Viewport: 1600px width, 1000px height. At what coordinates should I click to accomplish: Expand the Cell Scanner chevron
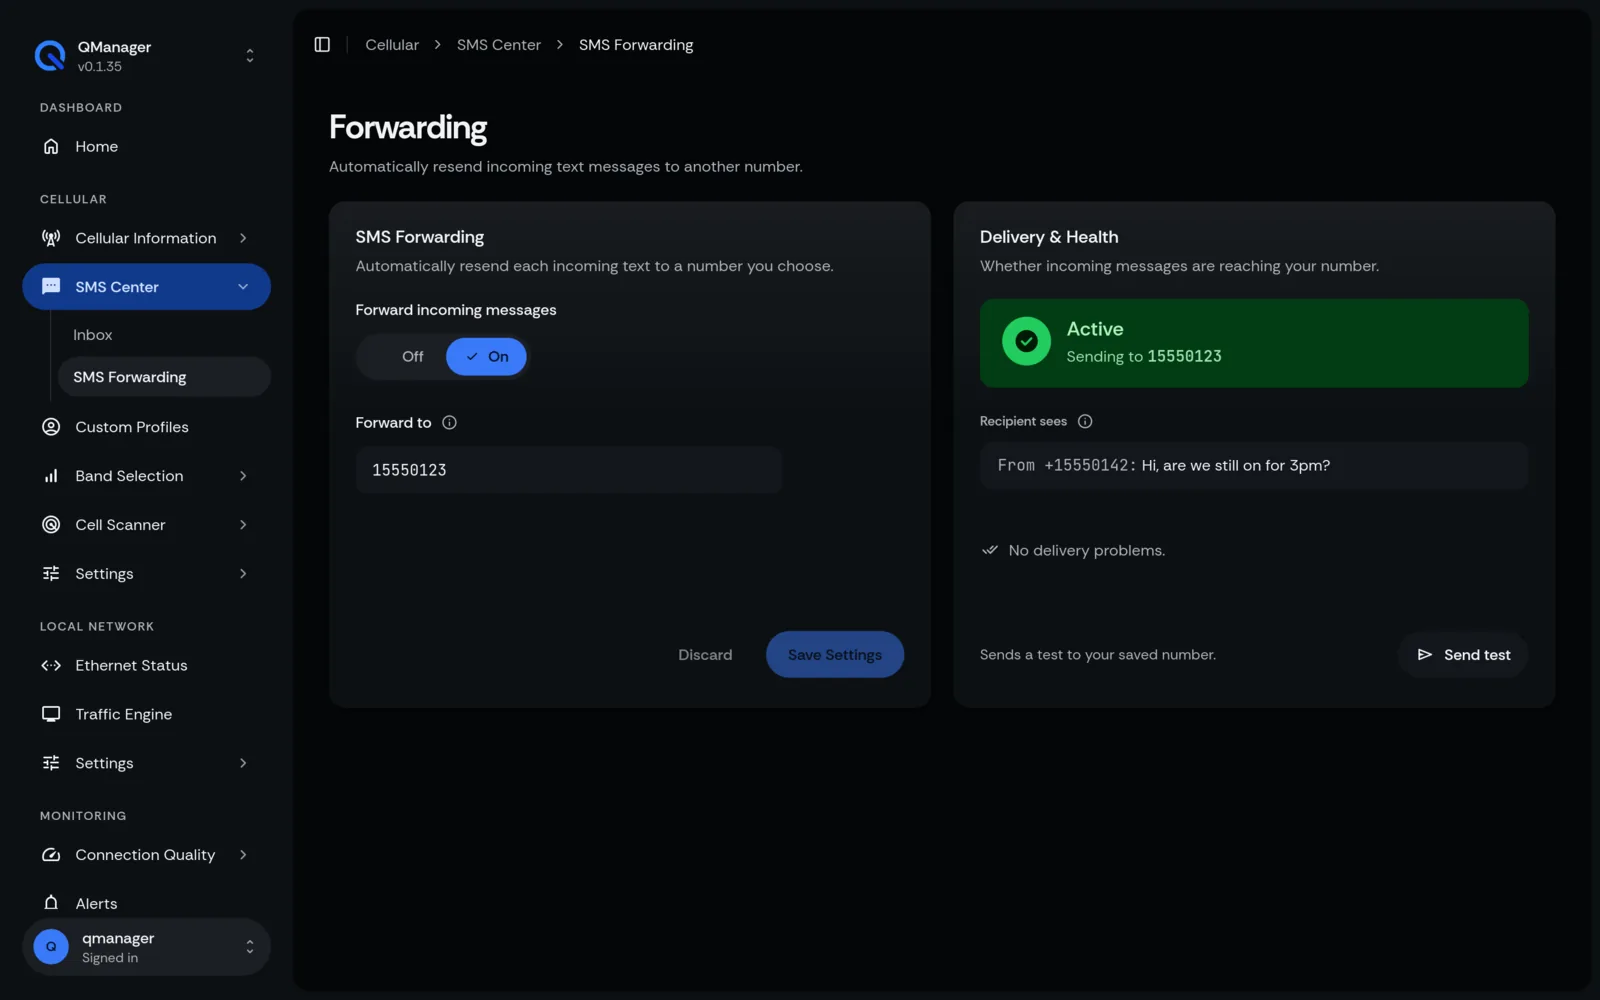[x=243, y=525]
